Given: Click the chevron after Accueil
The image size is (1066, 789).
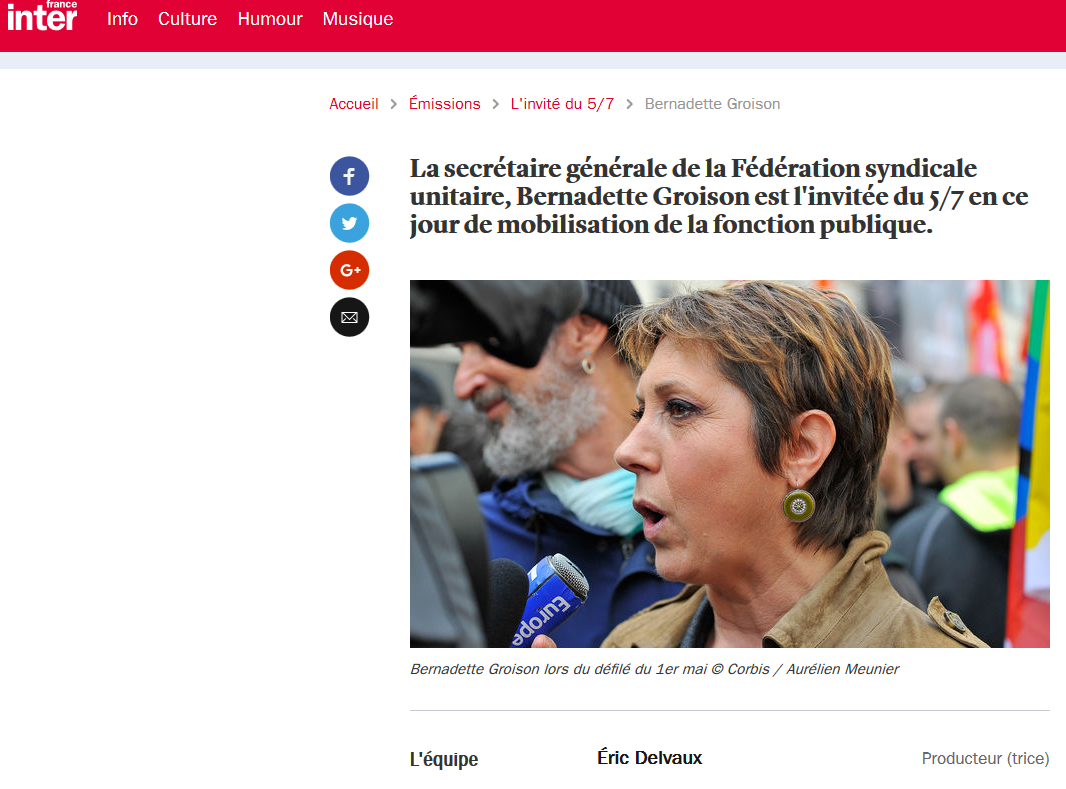Looking at the screenshot, I should [393, 104].
